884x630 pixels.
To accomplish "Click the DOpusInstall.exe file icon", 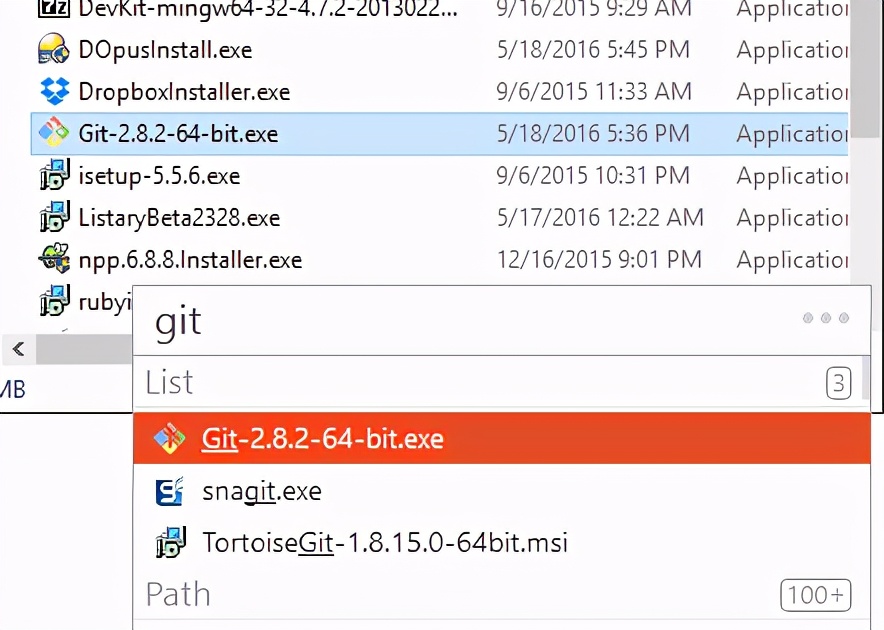I will pyautogui.click(x=52, y=49).
